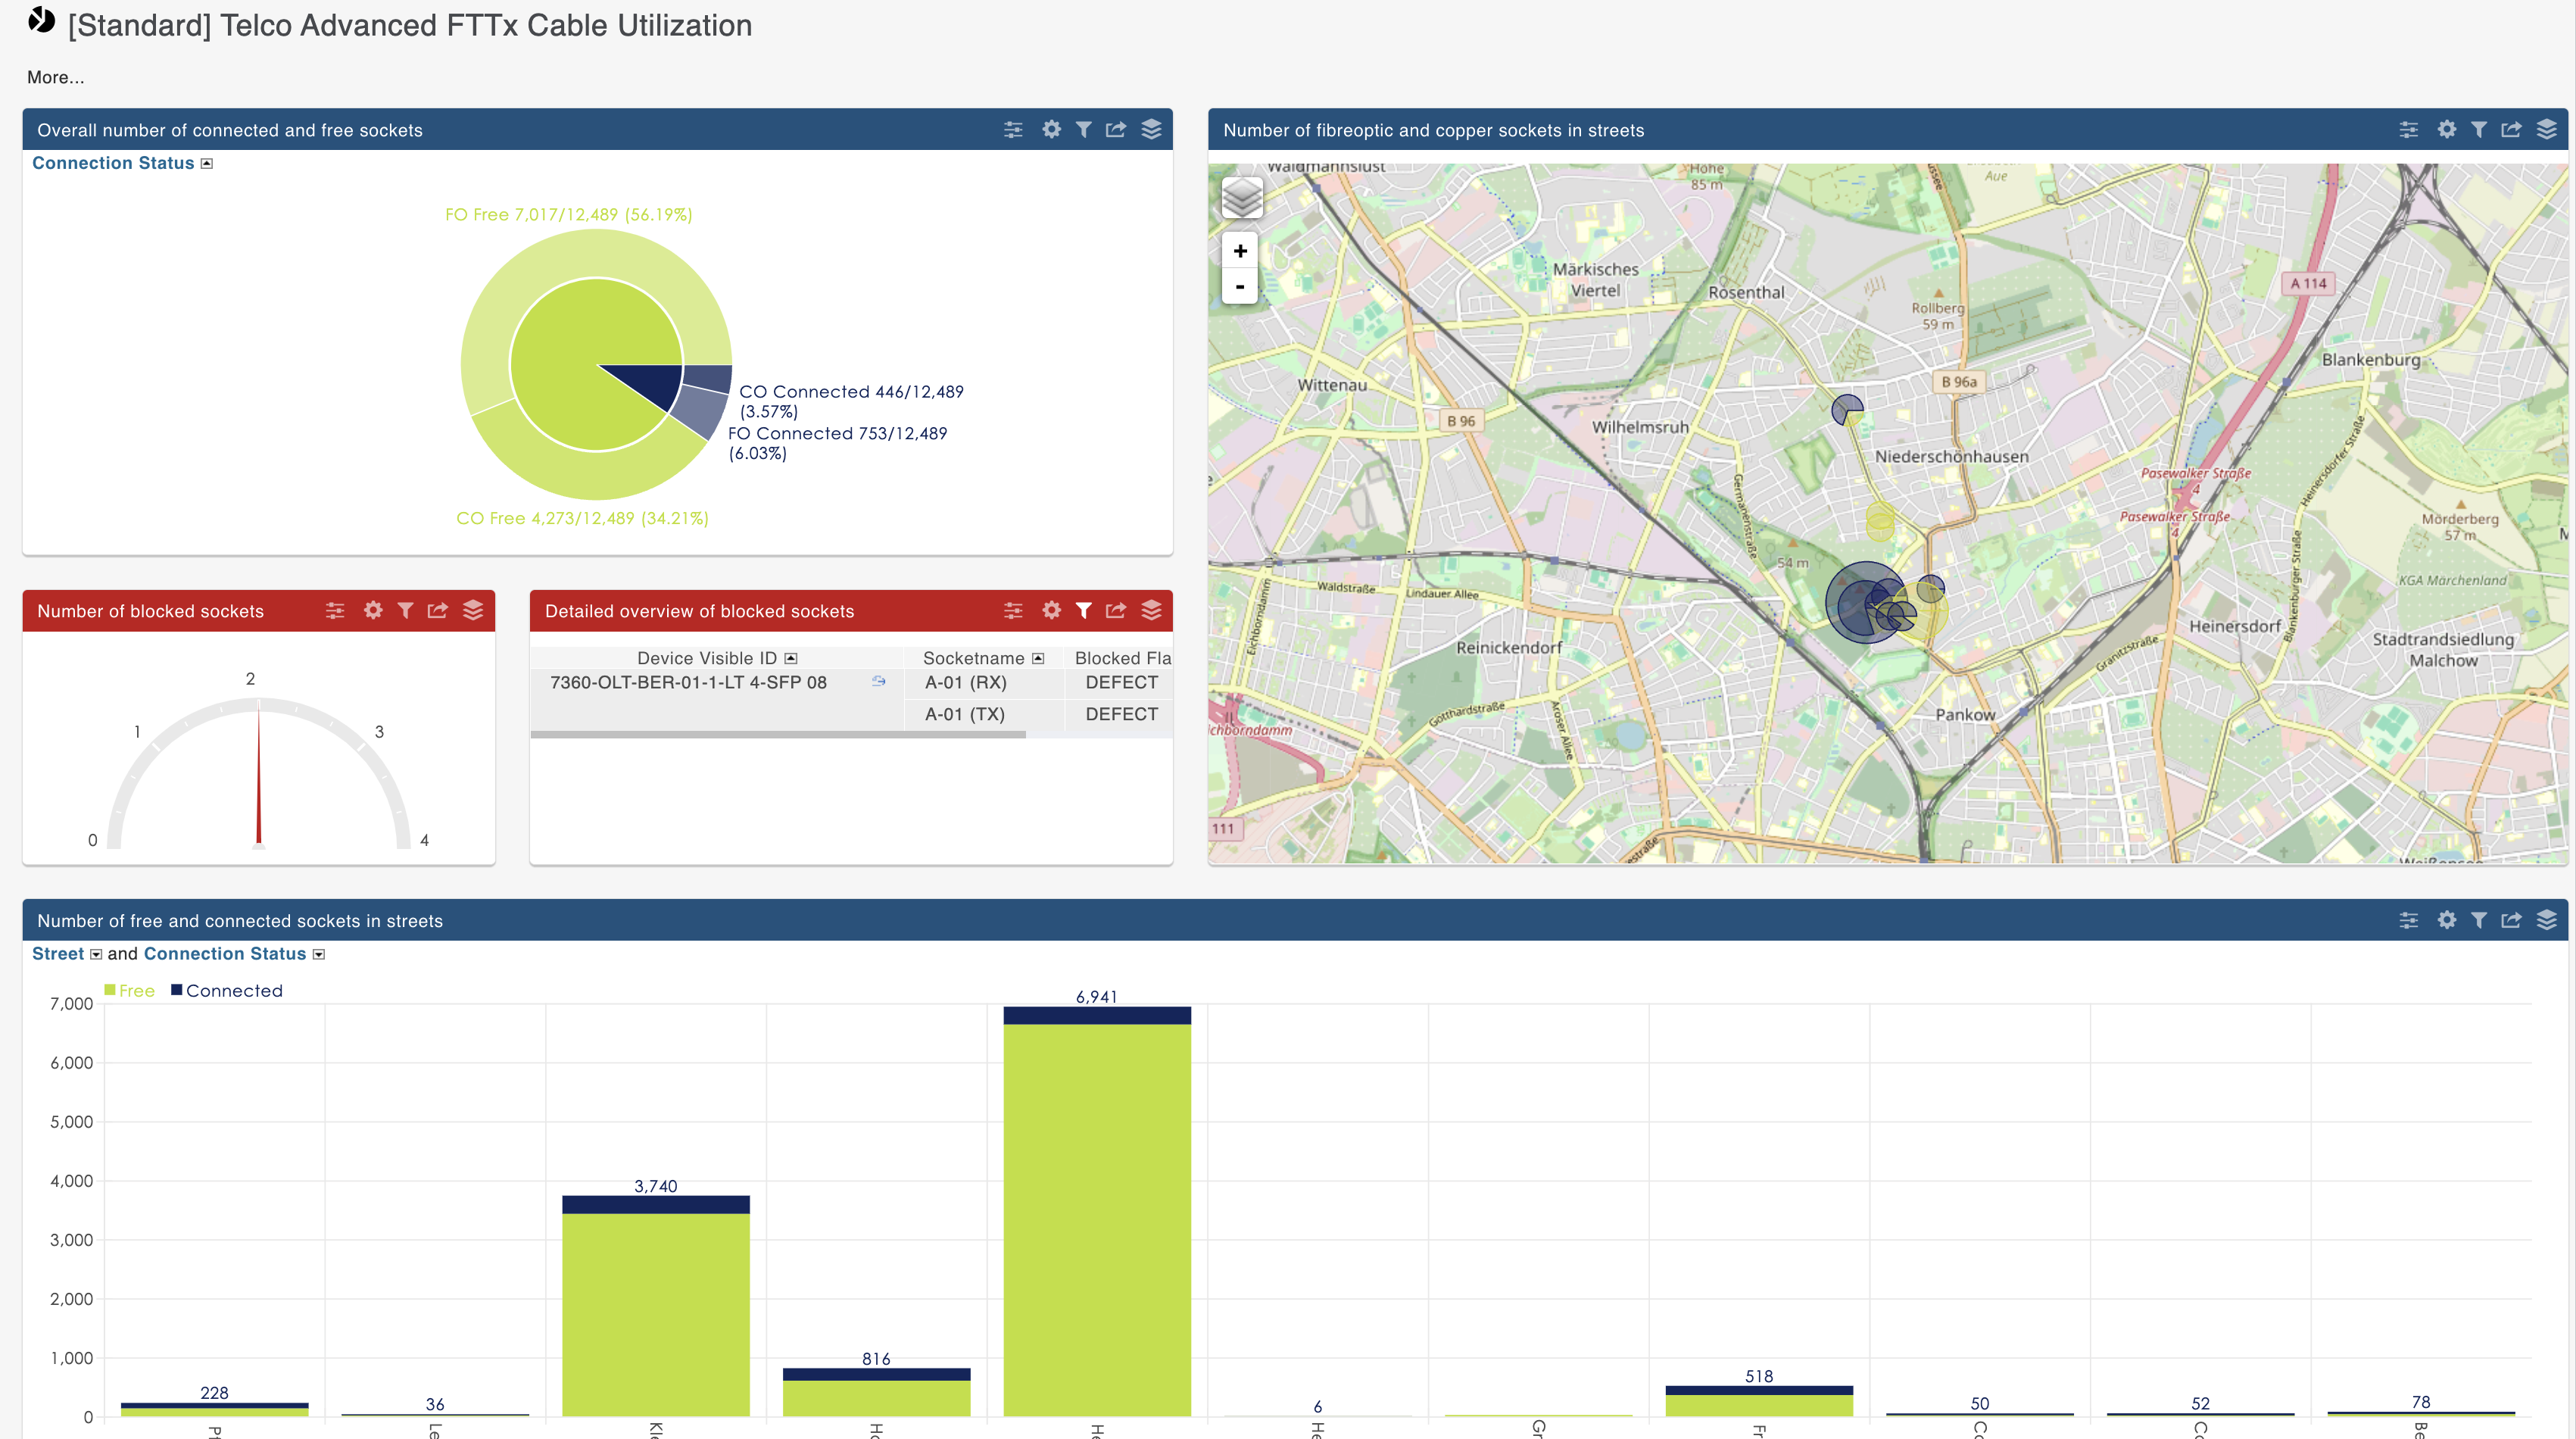Click filter icon in blocked sockets gauge panel
The height and width of the screenshot is (1439, 2576).
[405, 610]
